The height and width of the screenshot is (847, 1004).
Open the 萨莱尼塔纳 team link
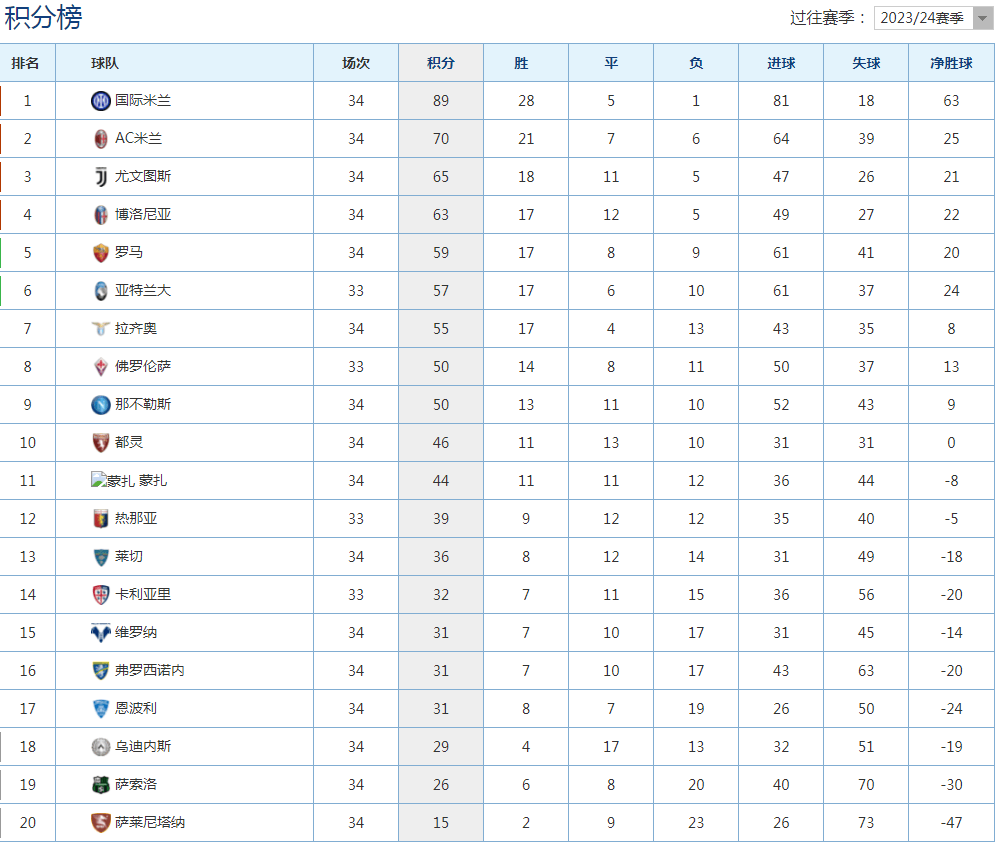pyautogui.click(x=150, y=823)
